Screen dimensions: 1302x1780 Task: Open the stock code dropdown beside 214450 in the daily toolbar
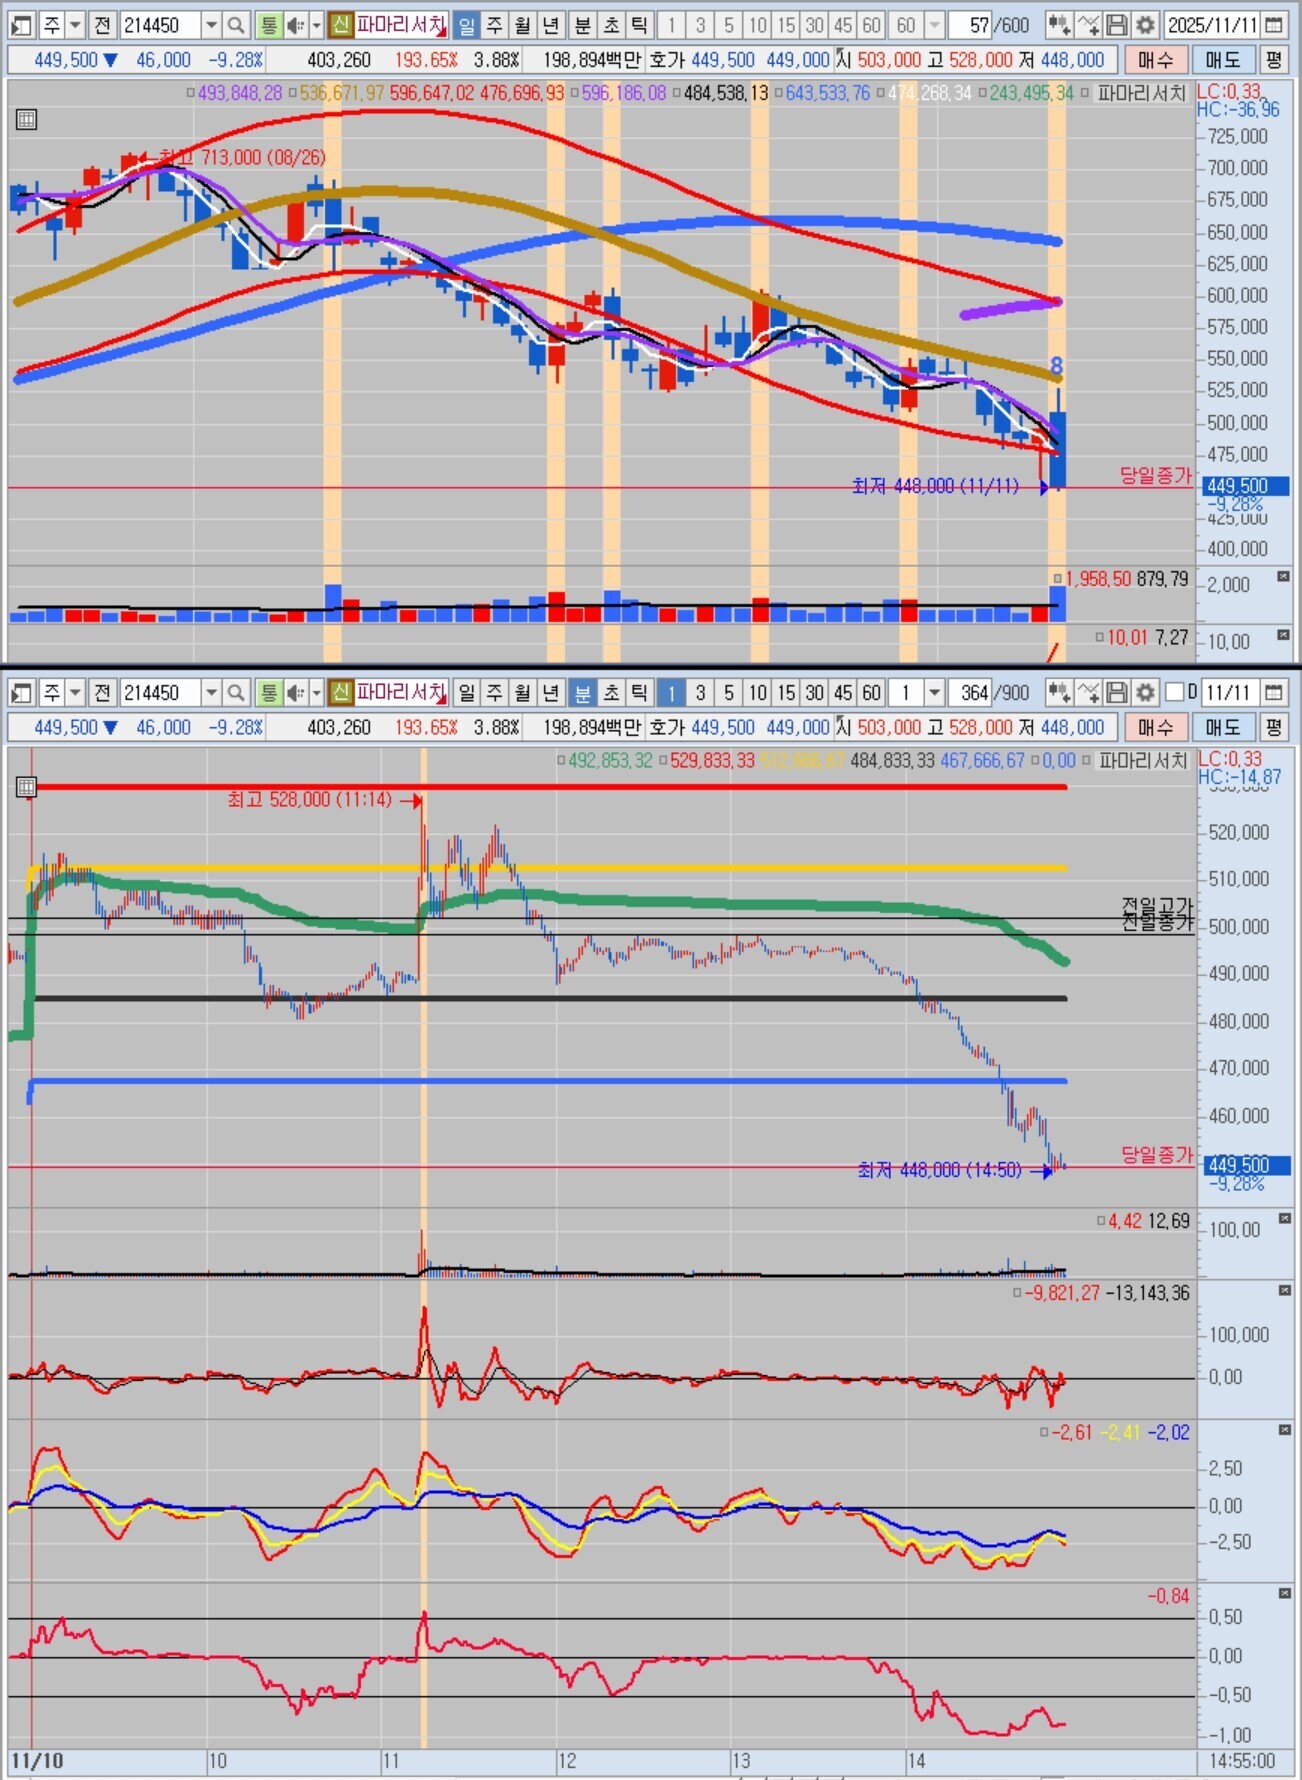tap(211, 25)
